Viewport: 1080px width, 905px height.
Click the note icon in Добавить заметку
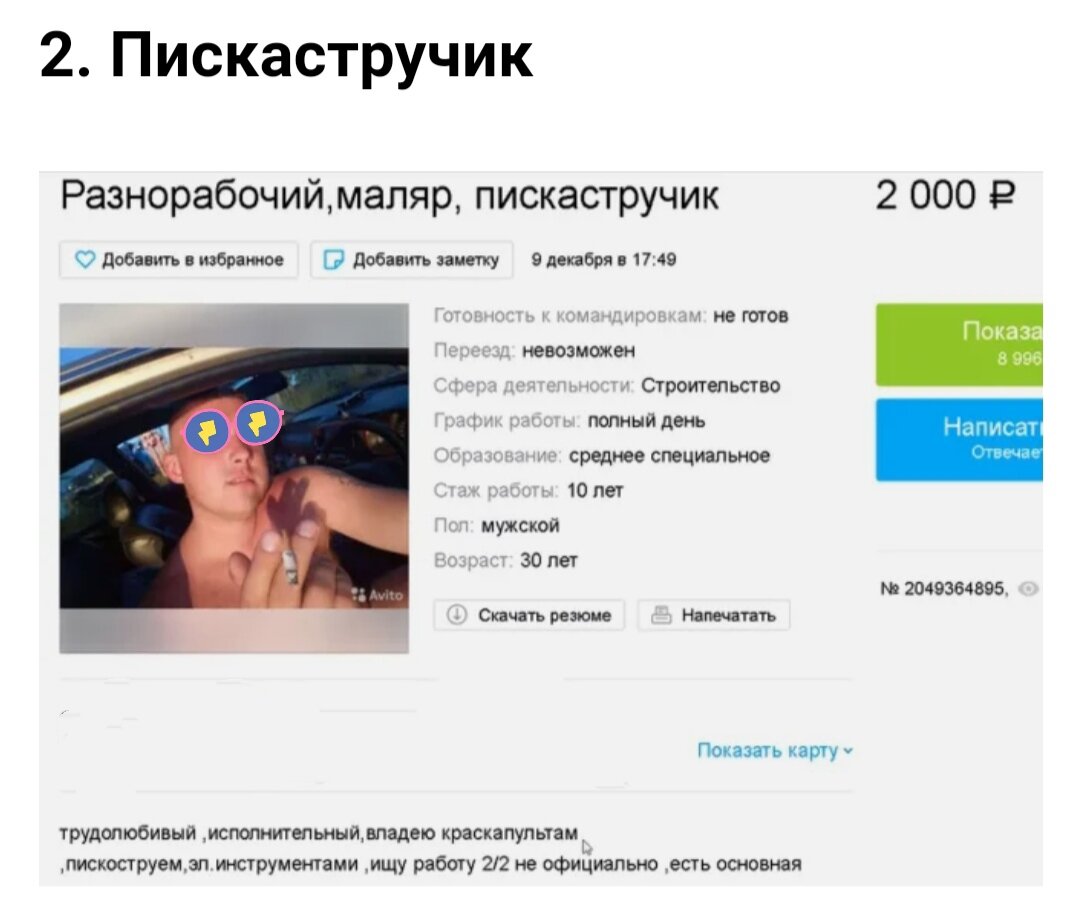[x=333, y=260]
